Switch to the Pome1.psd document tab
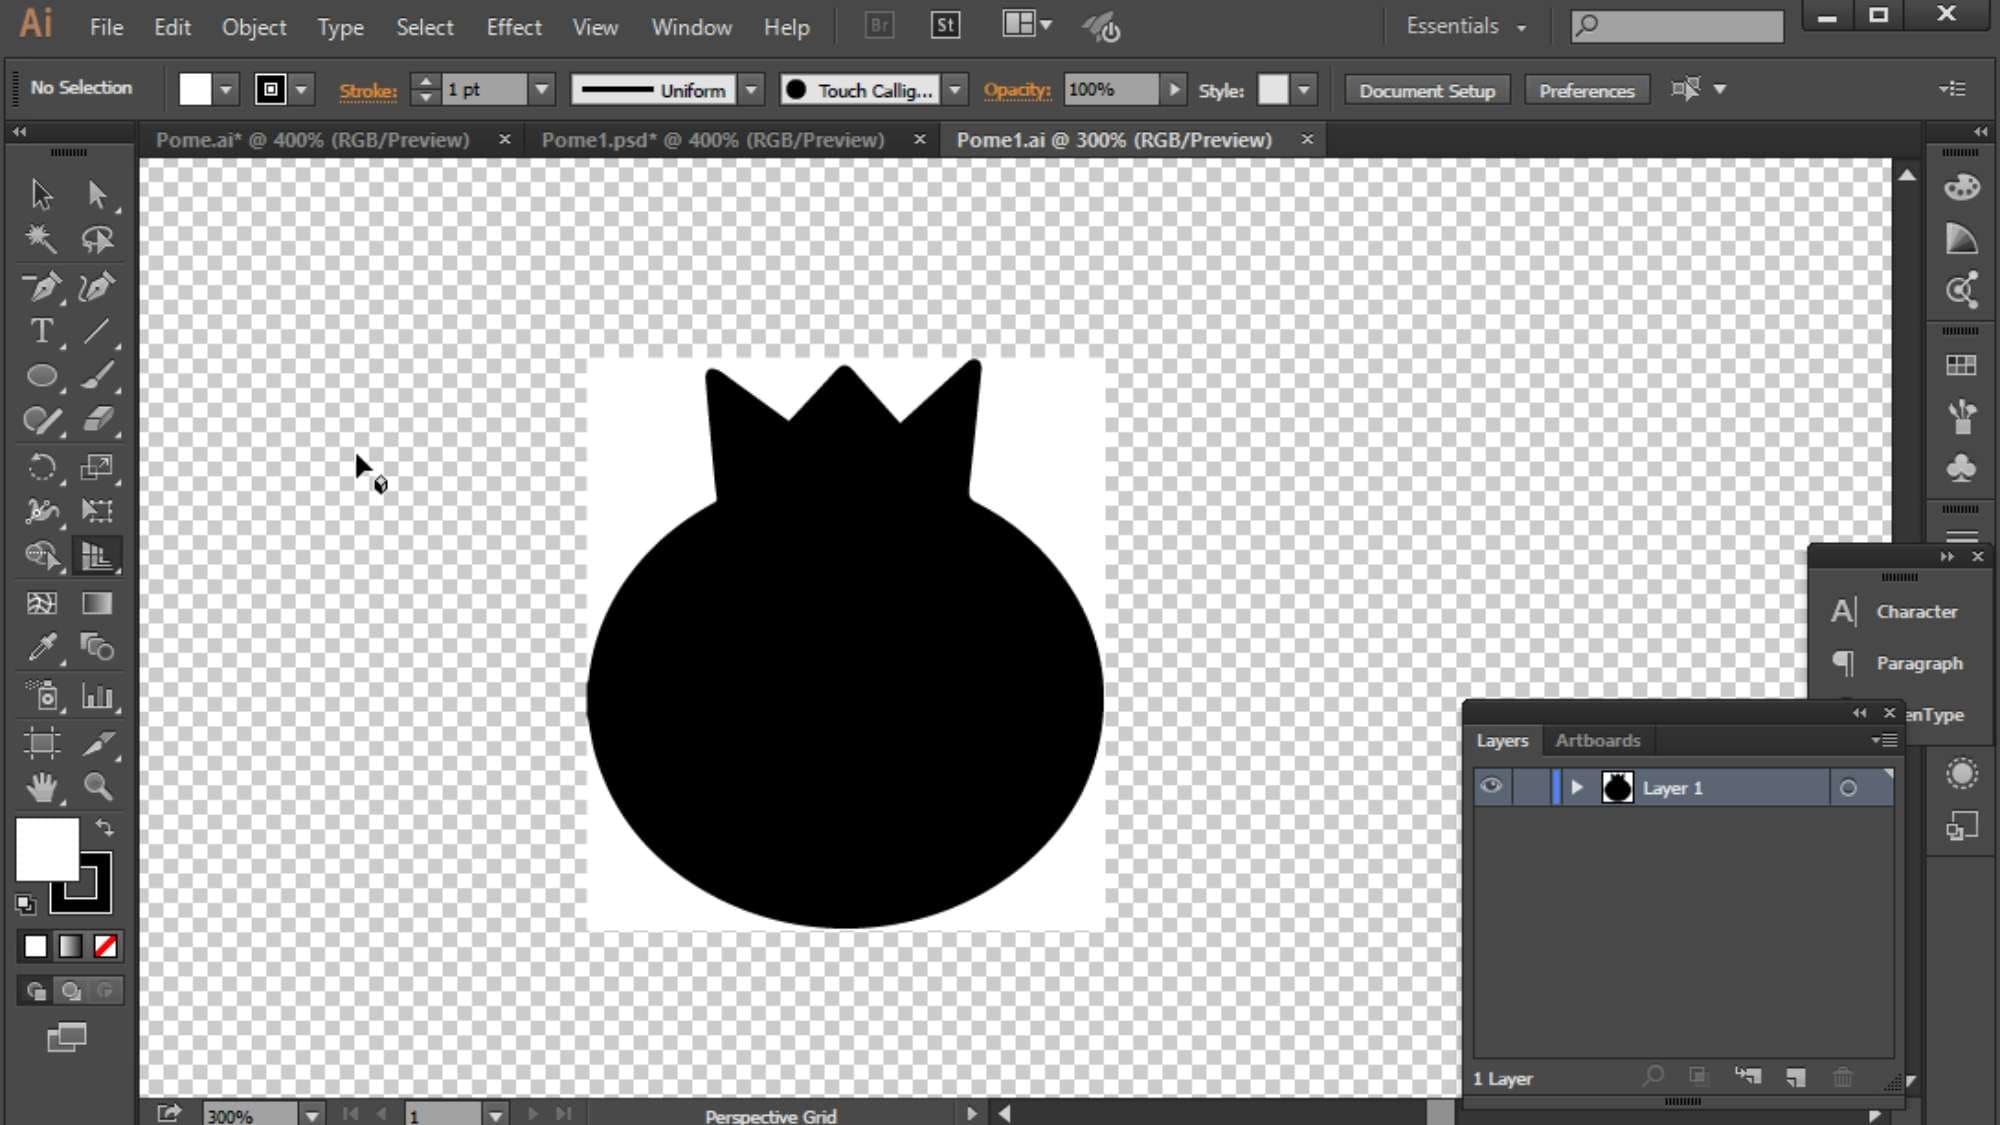The width and height of the screenshot is (2000, 1125). click(712, 140)
